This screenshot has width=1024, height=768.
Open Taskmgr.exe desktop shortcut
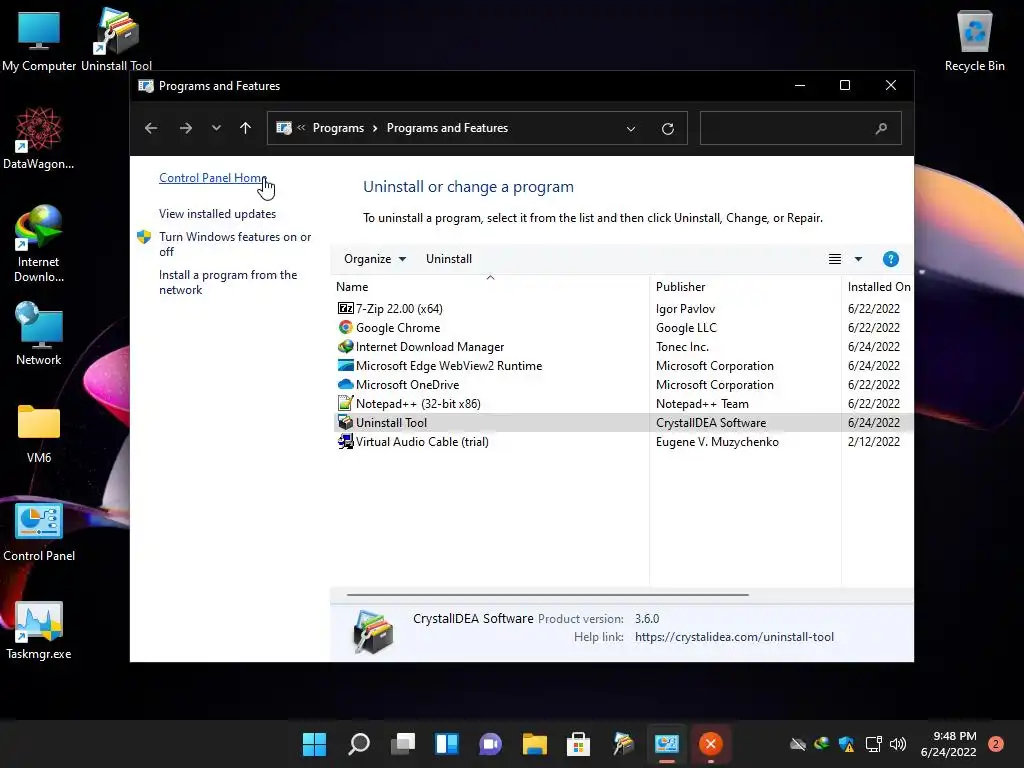pos(39,630)
